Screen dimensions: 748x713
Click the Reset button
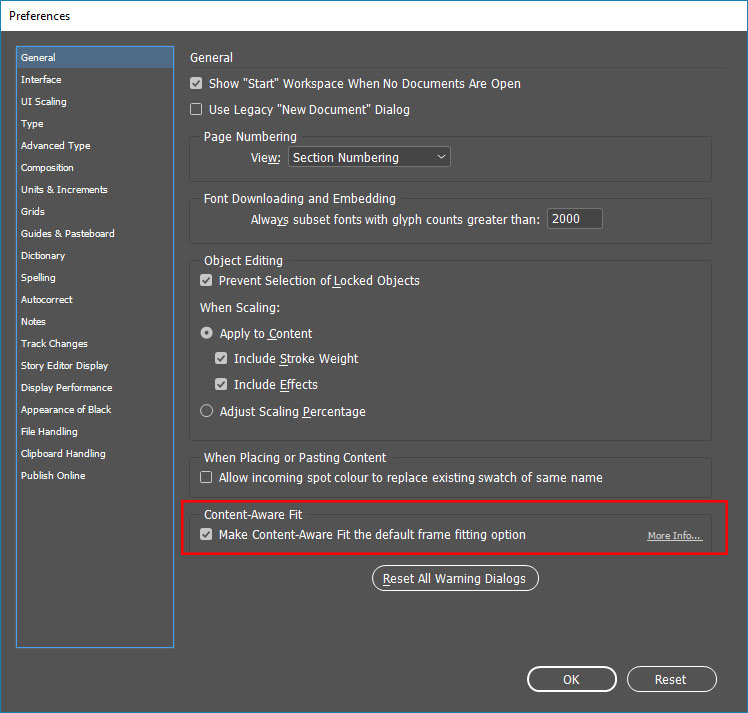(x=671, y=679)
